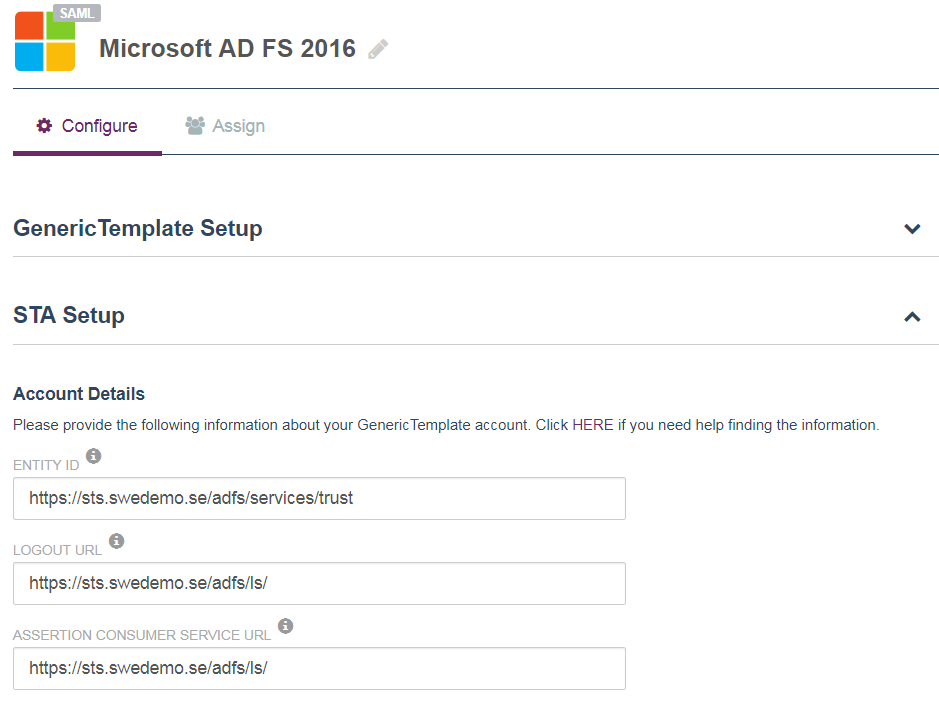Click the SAML badge on the app logo
The height and width of the screenshot is (703, 939).
(77, 13)
